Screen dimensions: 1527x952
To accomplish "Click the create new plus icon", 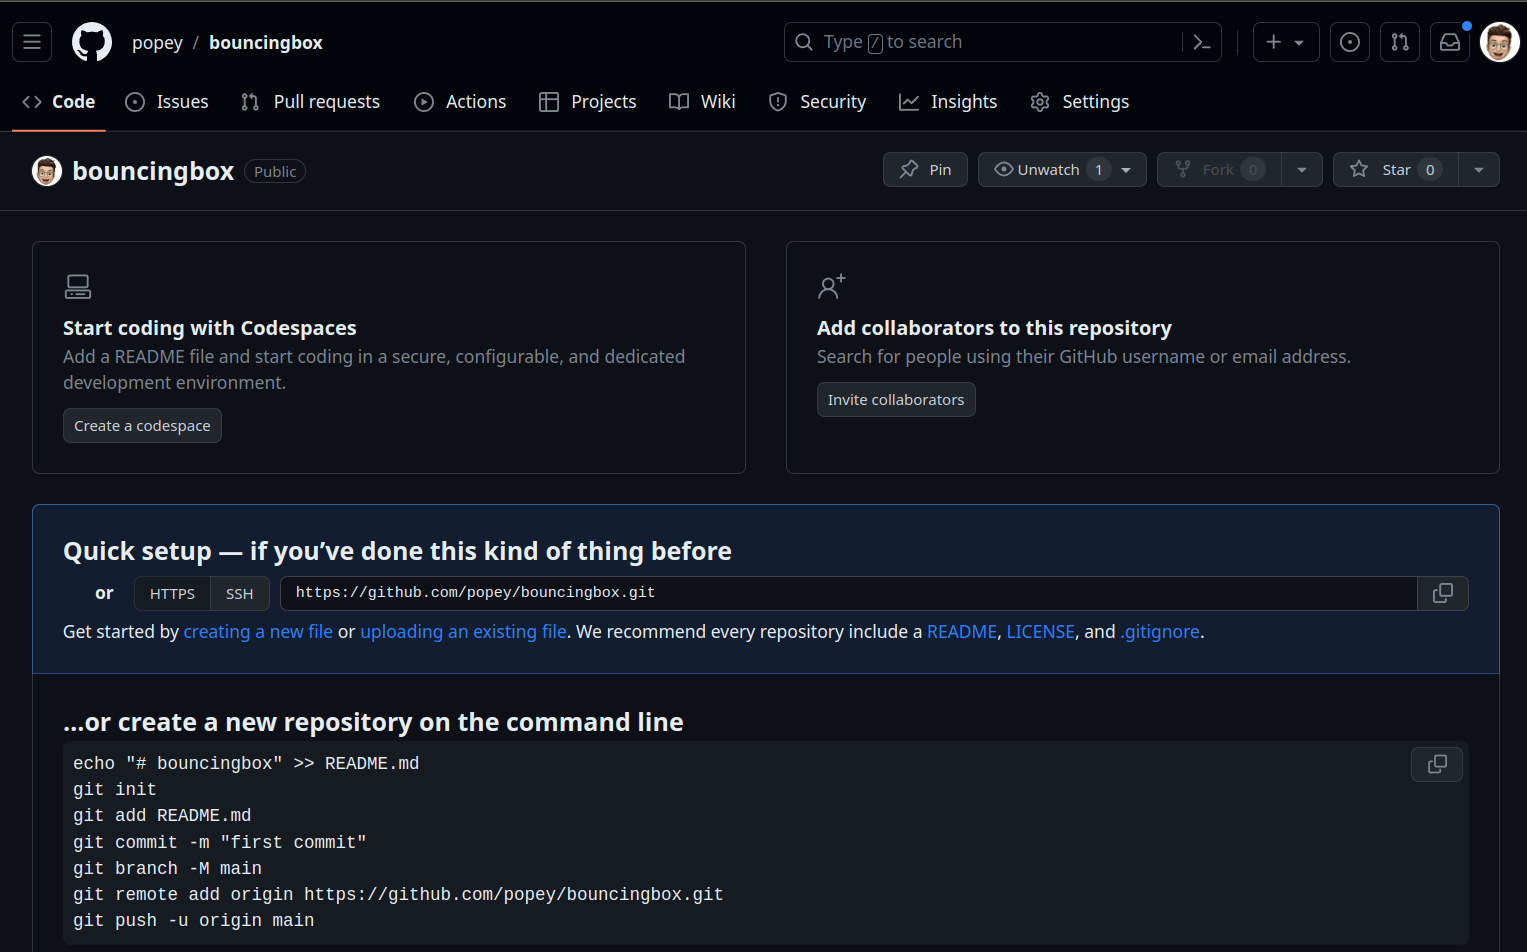I will (x=1273, y=42).
